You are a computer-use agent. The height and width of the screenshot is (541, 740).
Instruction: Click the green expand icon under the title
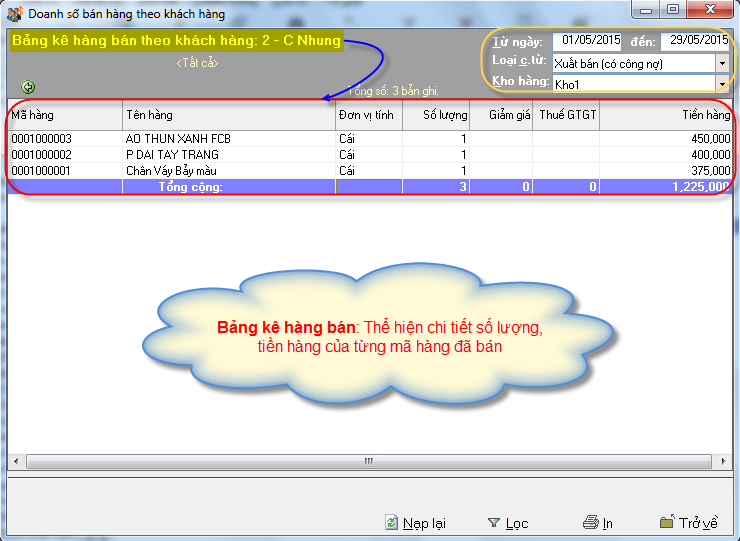pyautogui.click(x=28, y=87)
